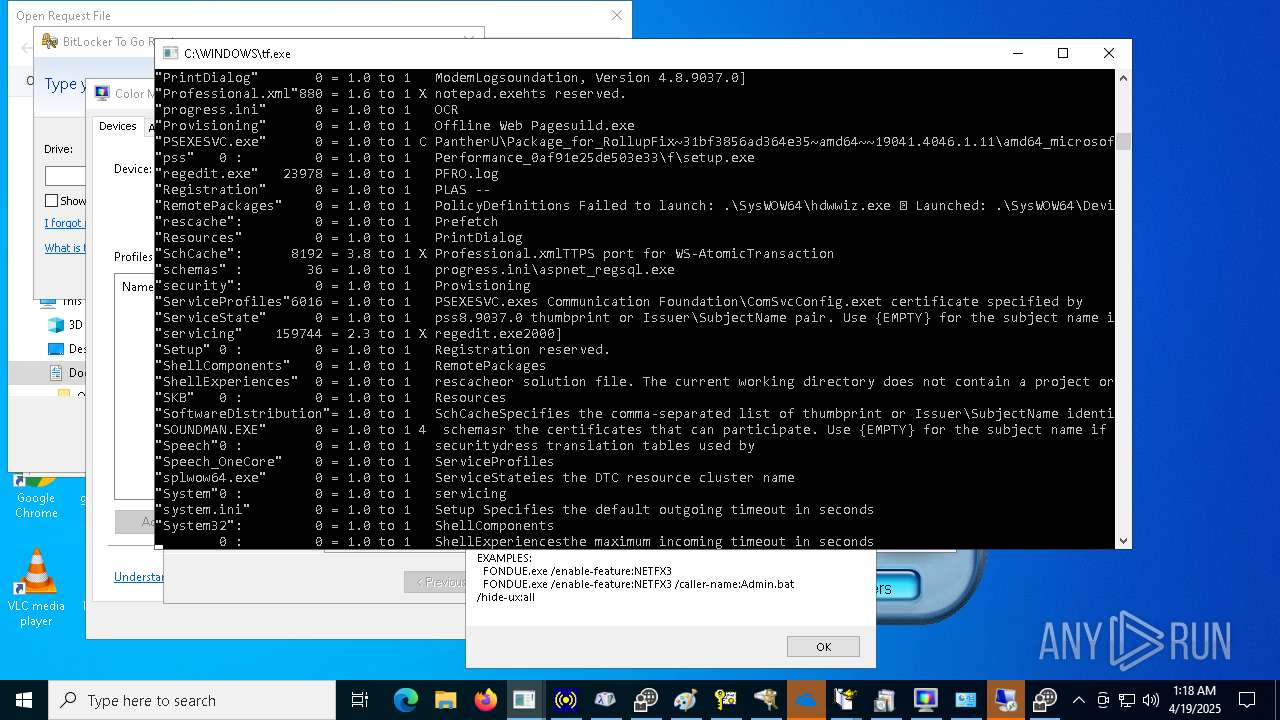Click the taskbar search box
The image size is (1280, 720).
point(192,700)
